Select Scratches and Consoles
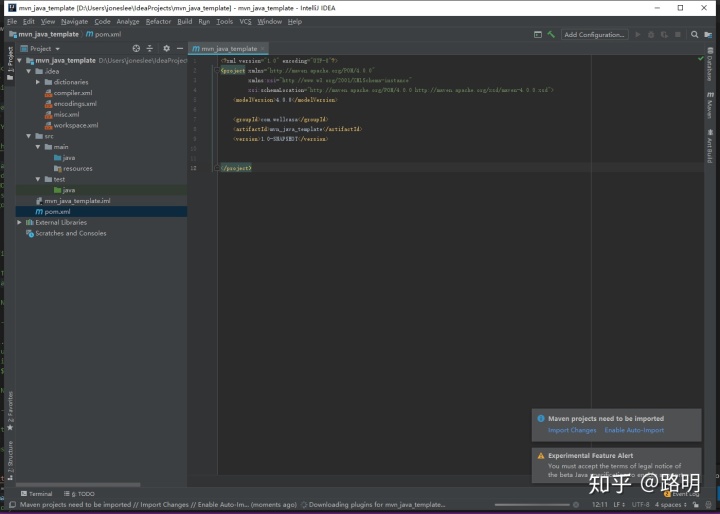720x514 pixels. 66,233
